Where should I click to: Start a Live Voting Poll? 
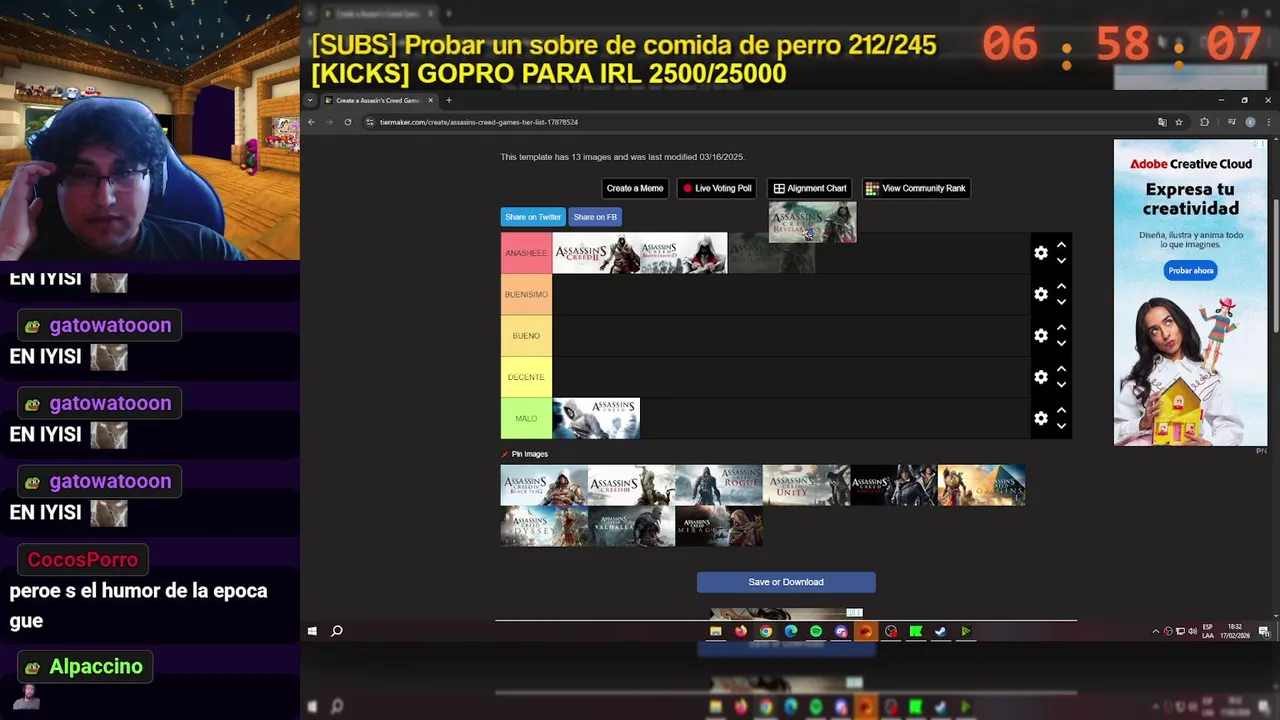[x=717, y=188]
